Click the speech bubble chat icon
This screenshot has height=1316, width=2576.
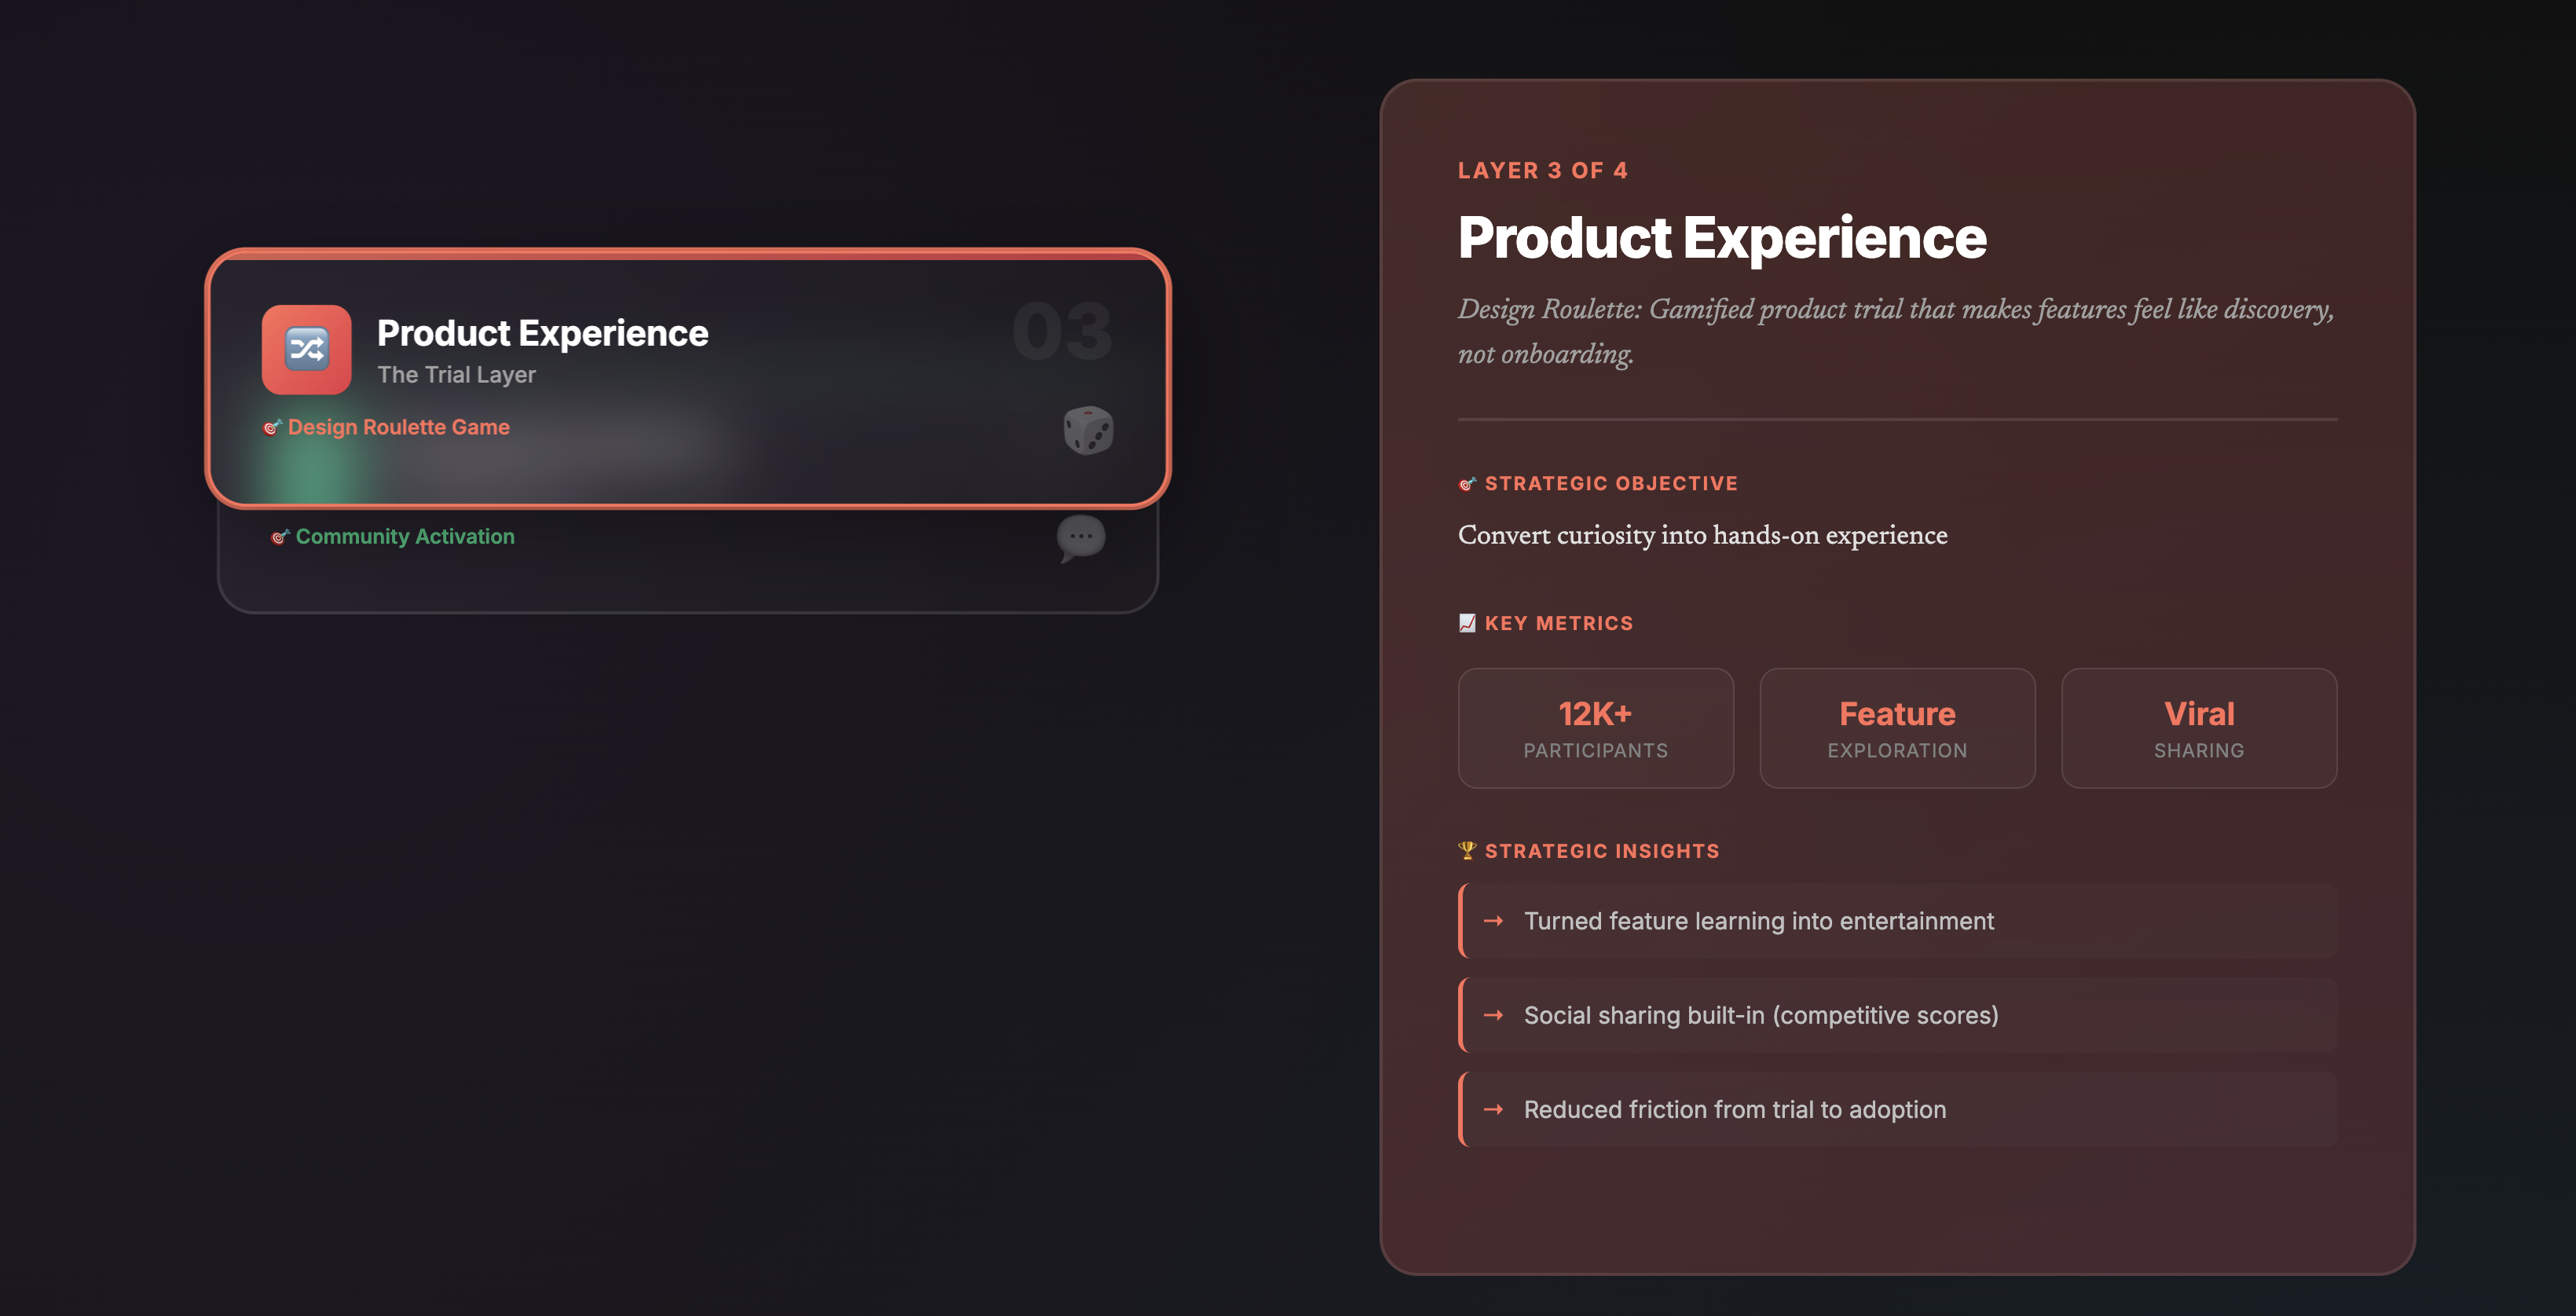tap(1081, 538)
